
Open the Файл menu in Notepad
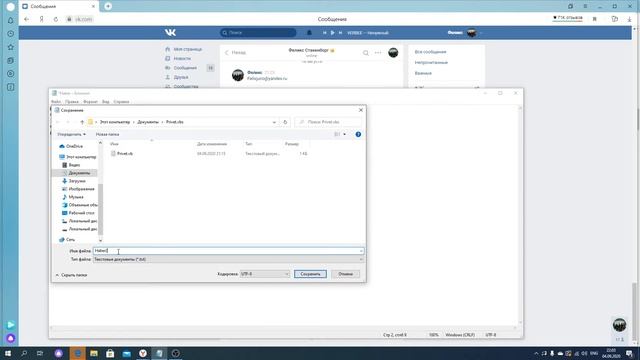pyautogui.click(x=56, y=102)
